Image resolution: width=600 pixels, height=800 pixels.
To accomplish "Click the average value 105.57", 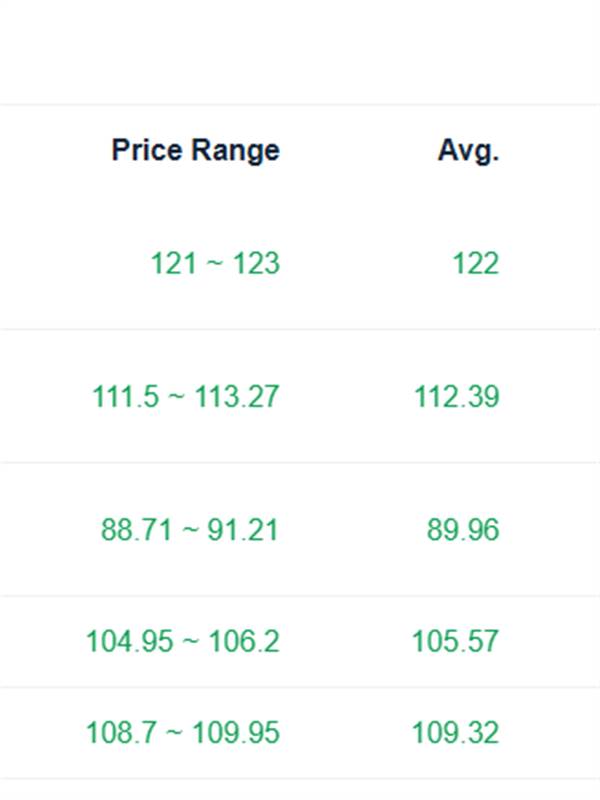I will point(455,641).
